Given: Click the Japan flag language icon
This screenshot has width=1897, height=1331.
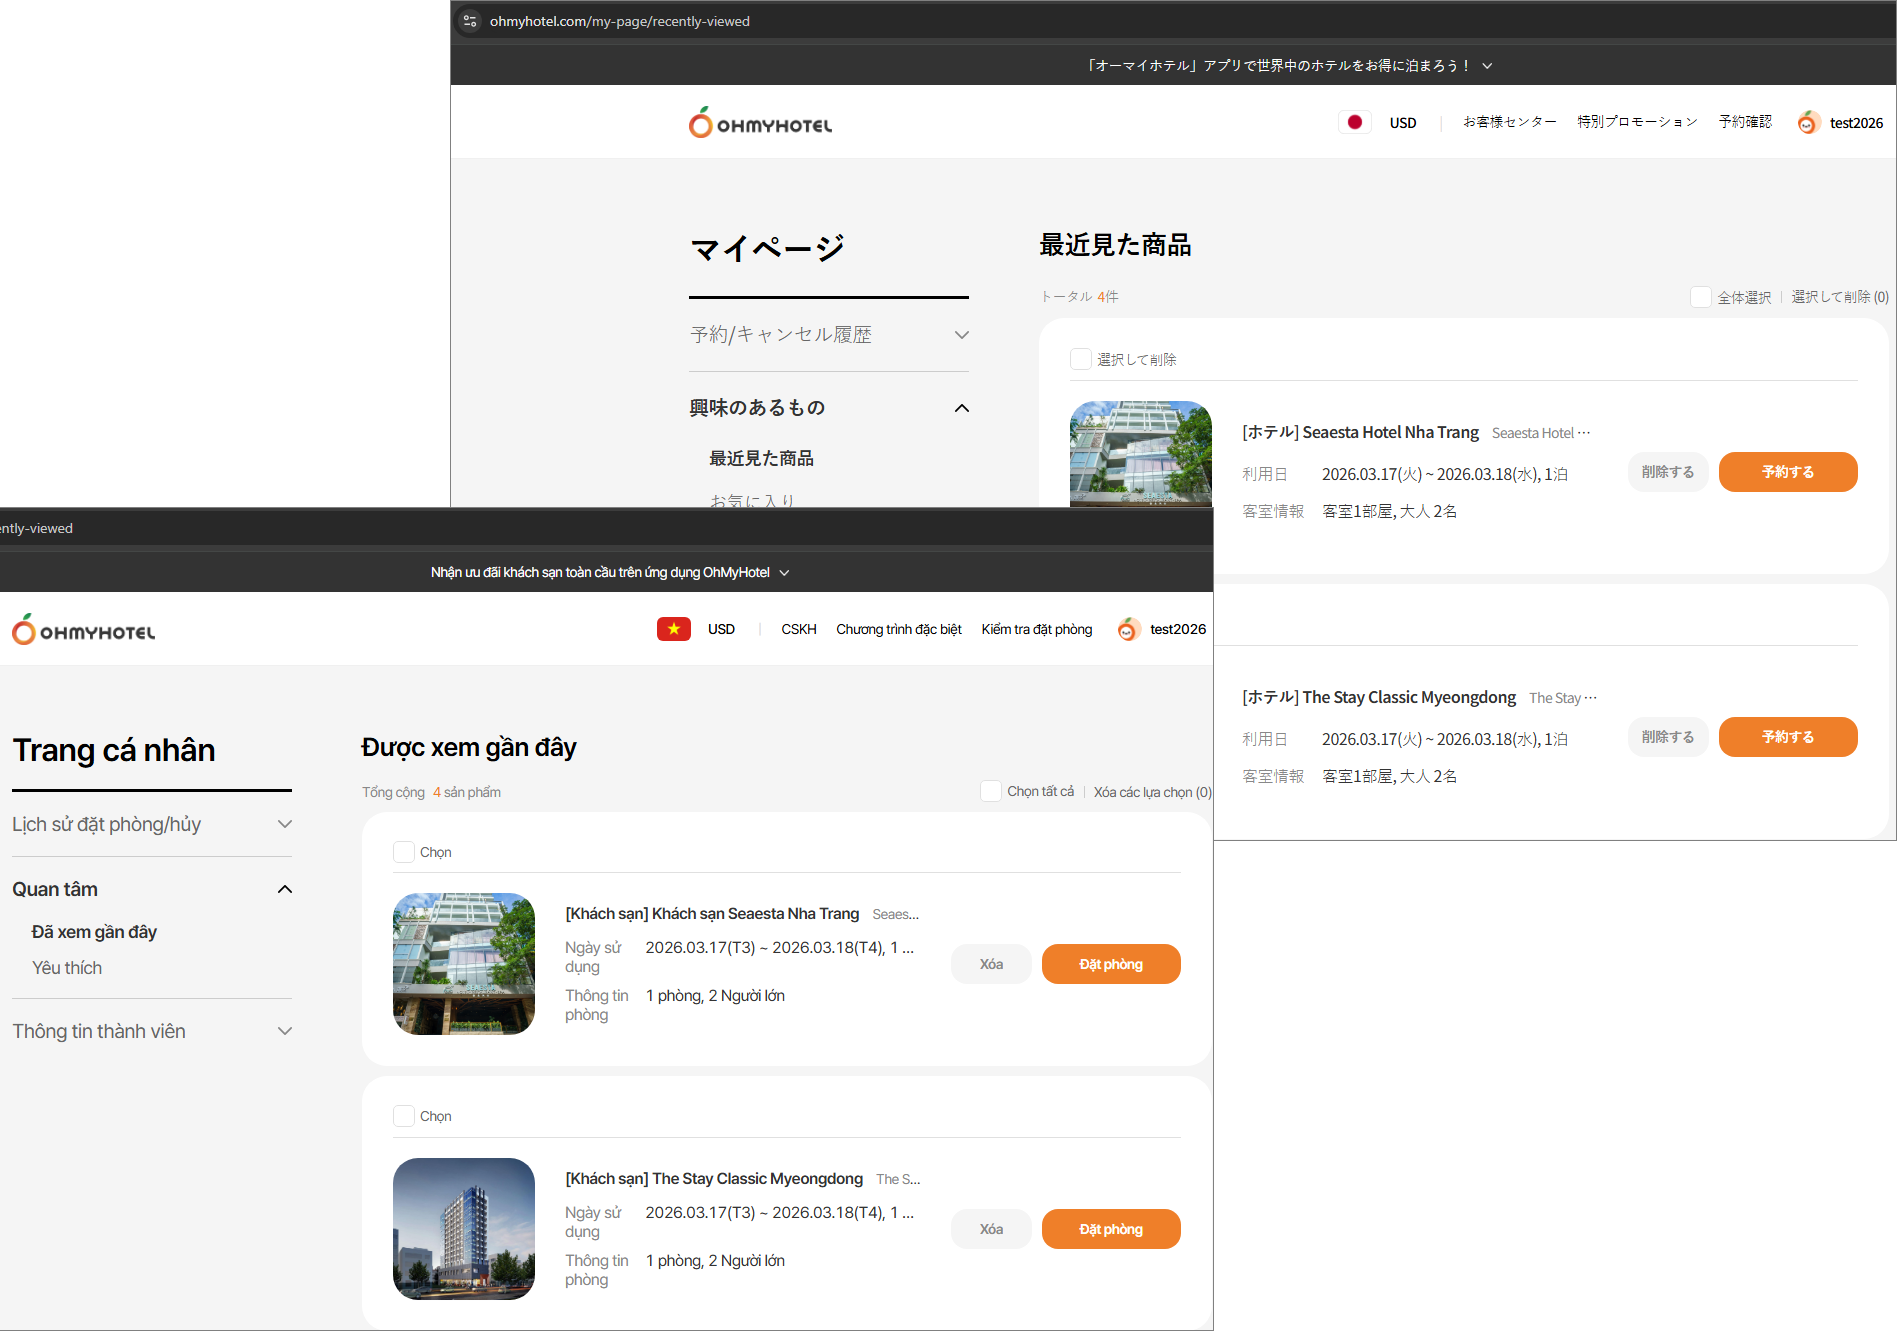Looking at the screenshot, I should coord(1354,122).
